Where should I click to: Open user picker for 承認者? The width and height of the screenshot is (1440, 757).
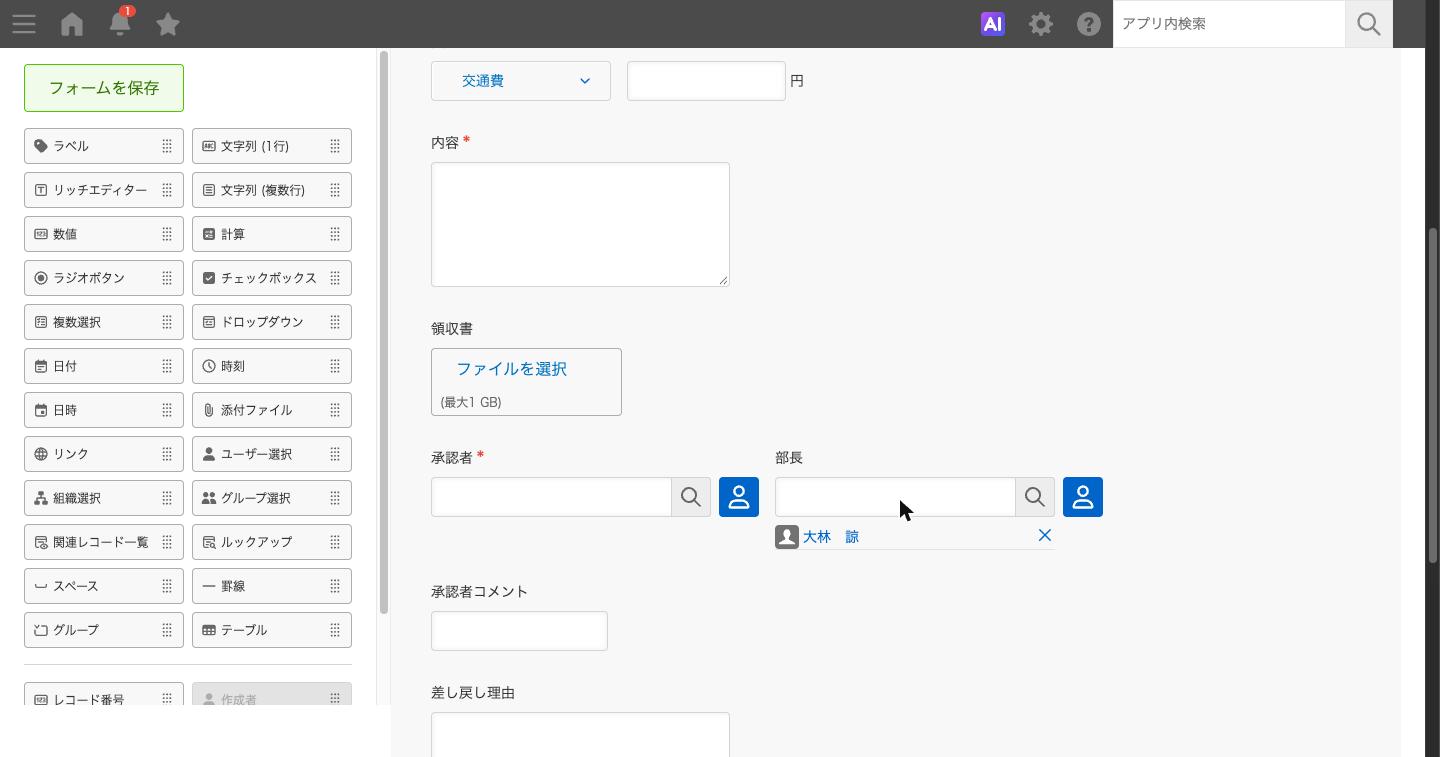click(739, 497)
